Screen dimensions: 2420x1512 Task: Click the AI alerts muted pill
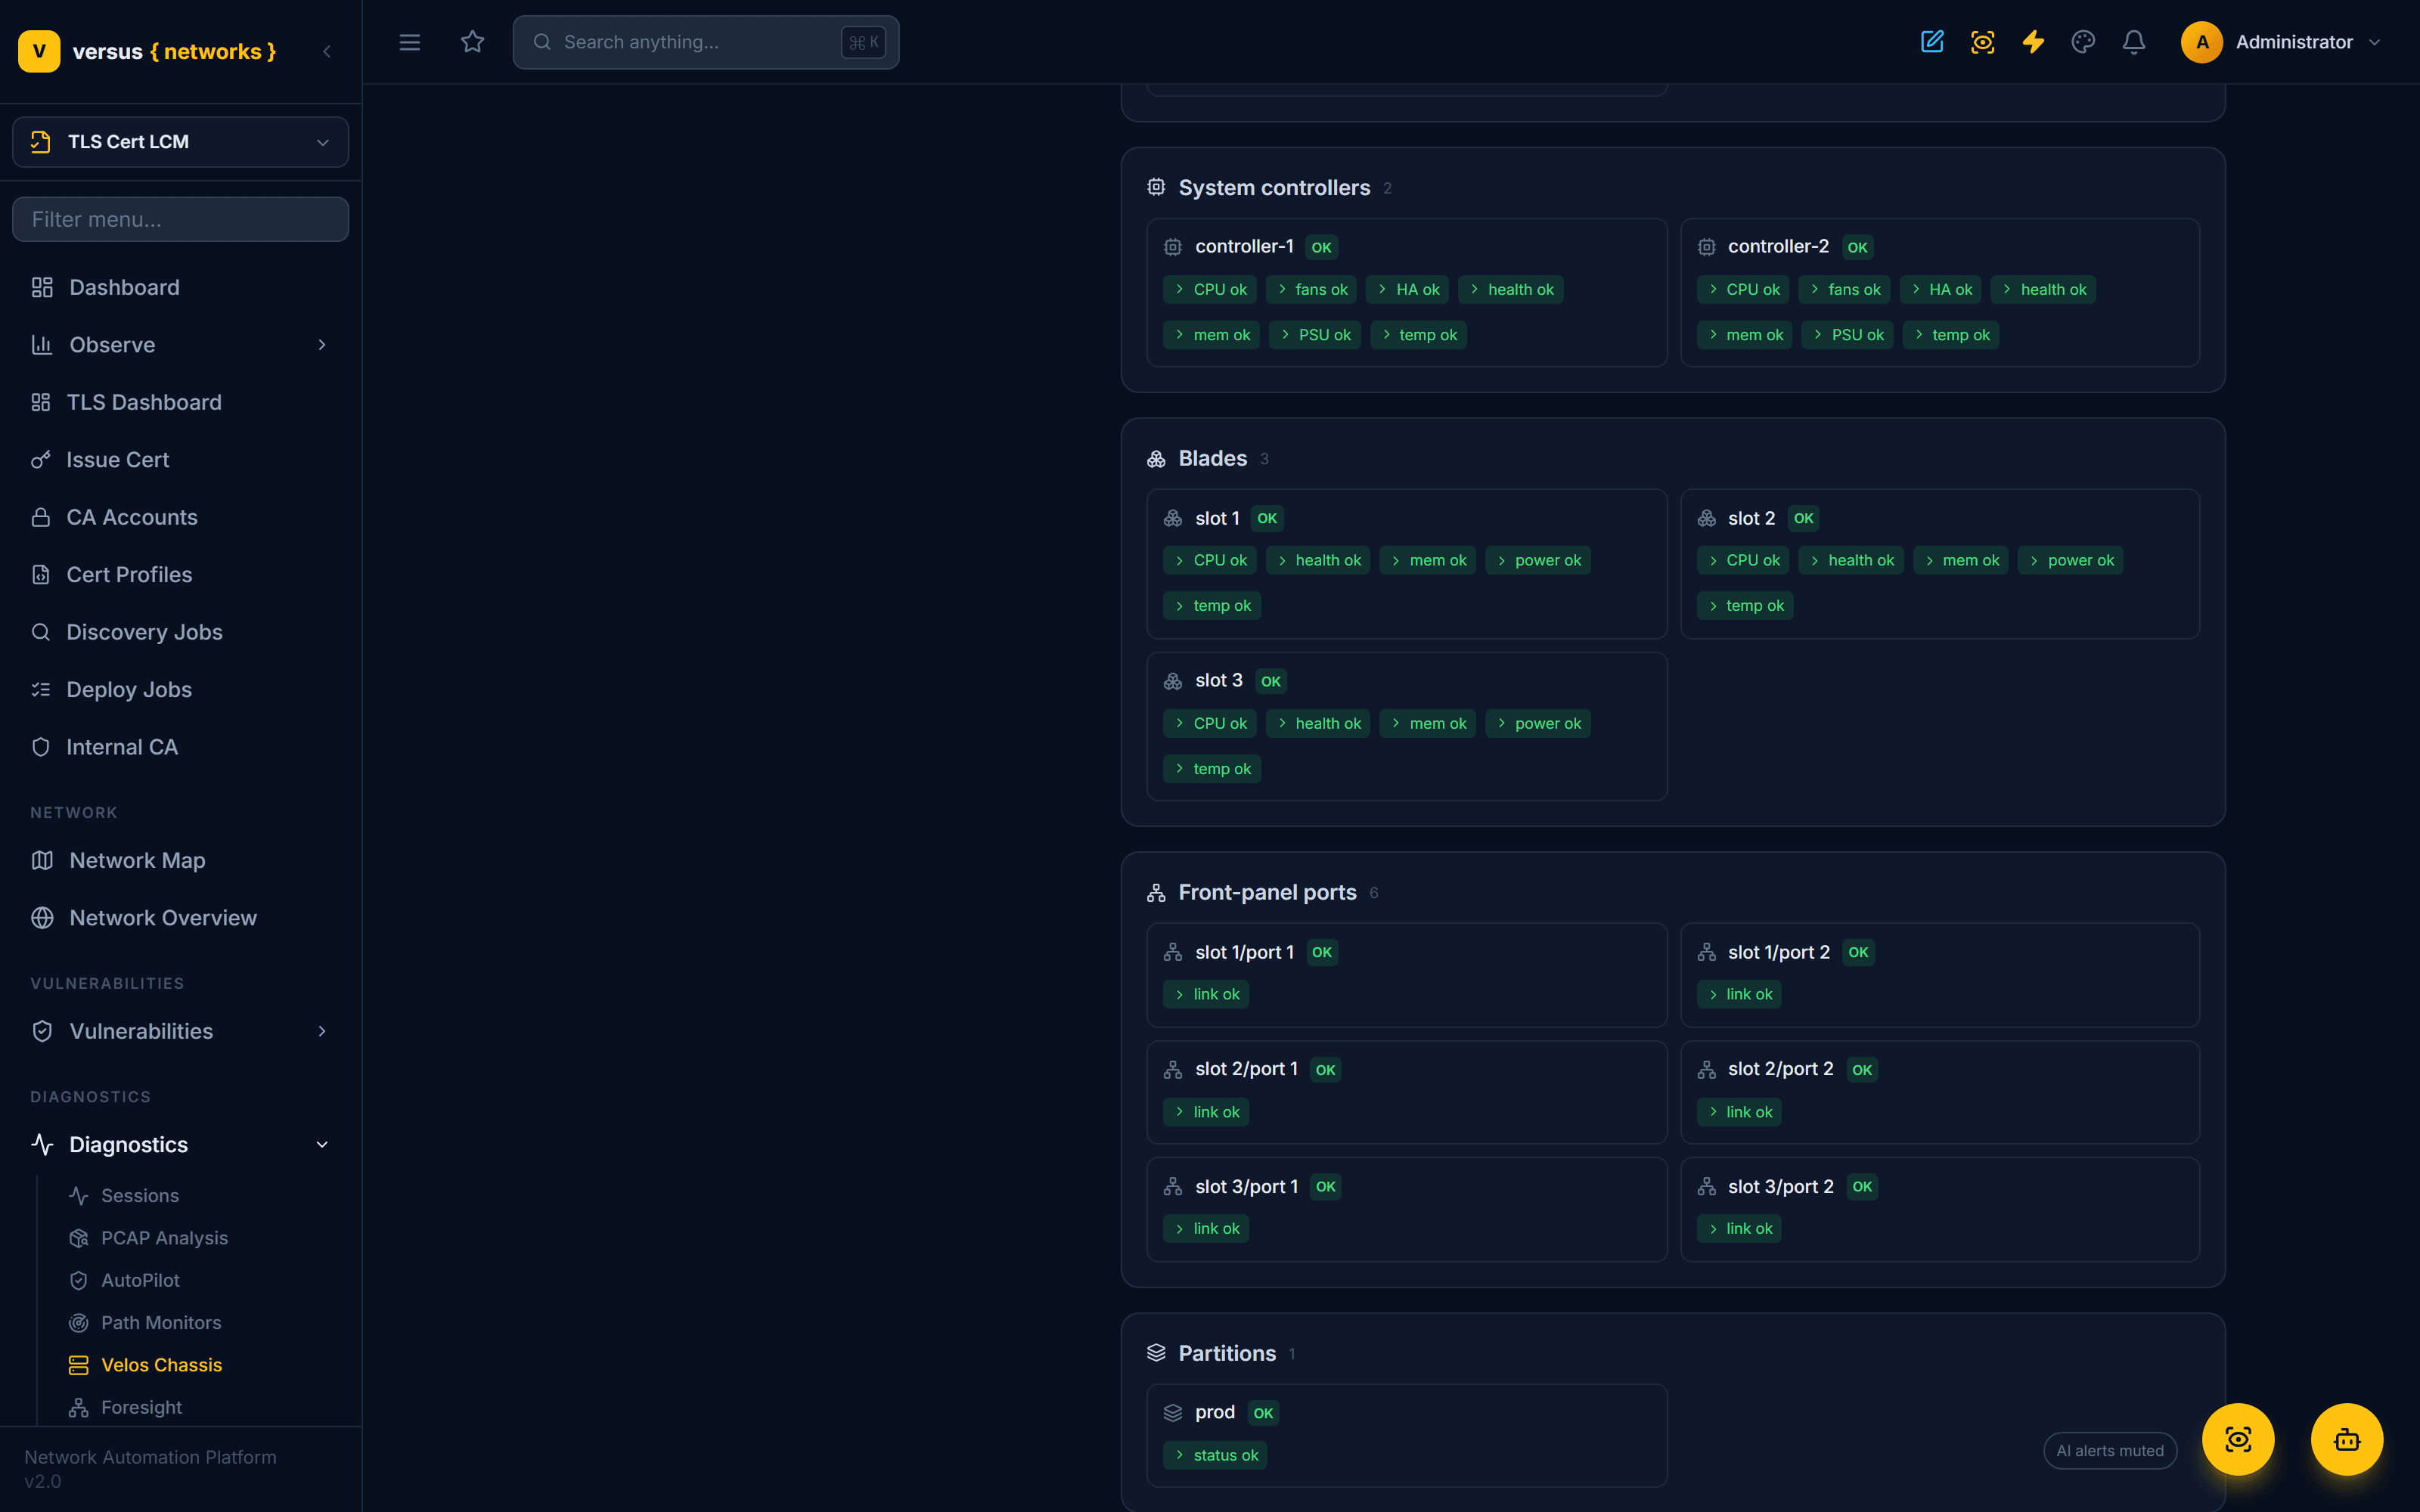2110,1451
